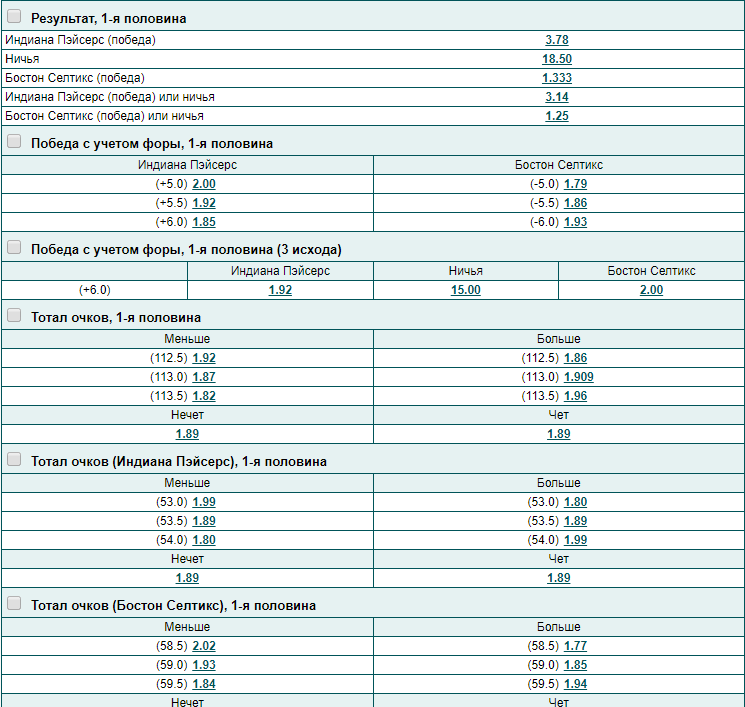Click the 'Бостон Селтикс (победа) или ничья' label
The image size is (745, 707).
coord(104,116)
